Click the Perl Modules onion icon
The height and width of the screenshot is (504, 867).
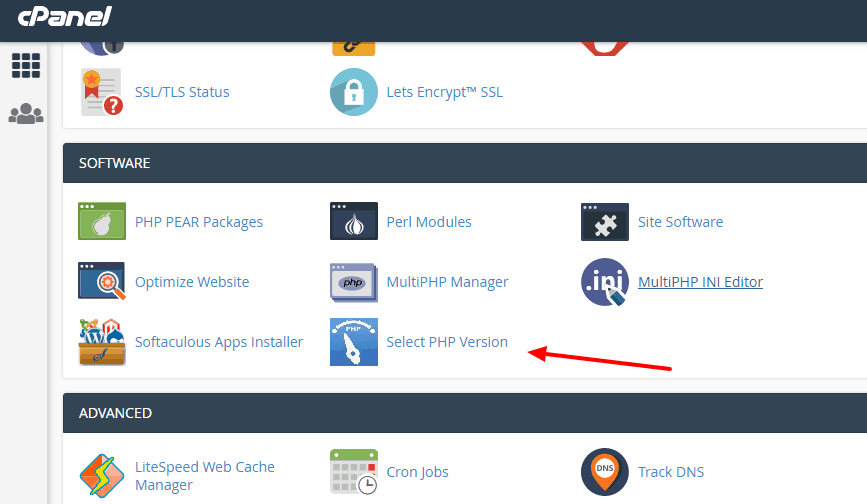354,222
